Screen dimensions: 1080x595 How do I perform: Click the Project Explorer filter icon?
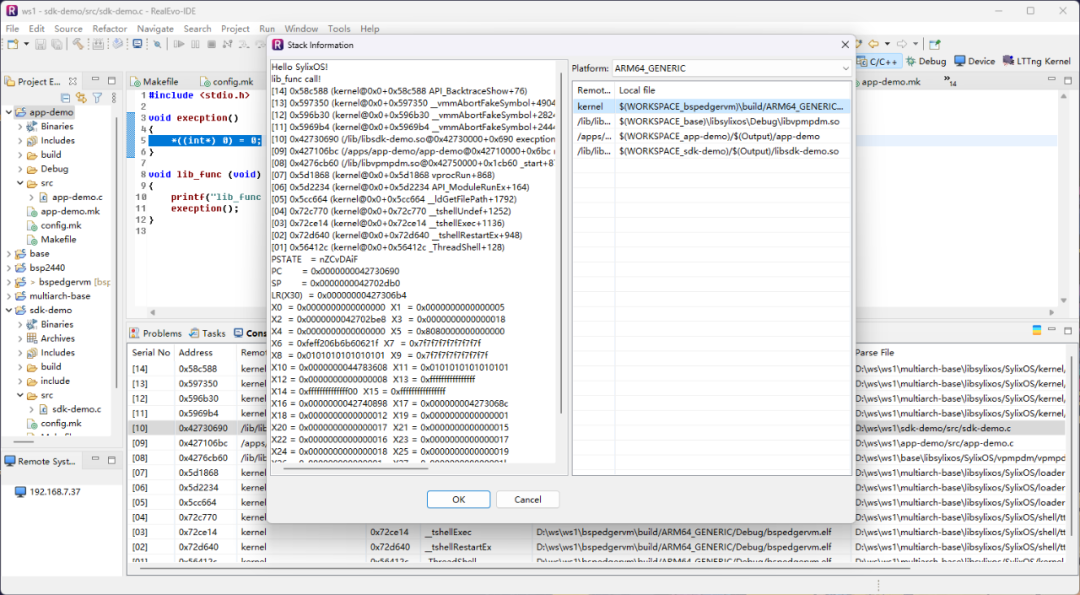pyautogui.click(x=97, y=98)
